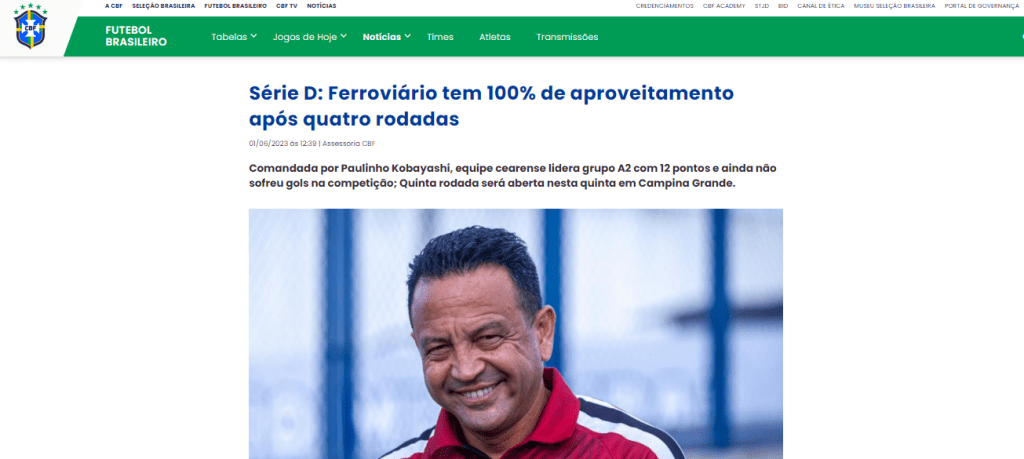Open the Times menu item
Viewport: 1024px width, 459px height.
(440, 37)
